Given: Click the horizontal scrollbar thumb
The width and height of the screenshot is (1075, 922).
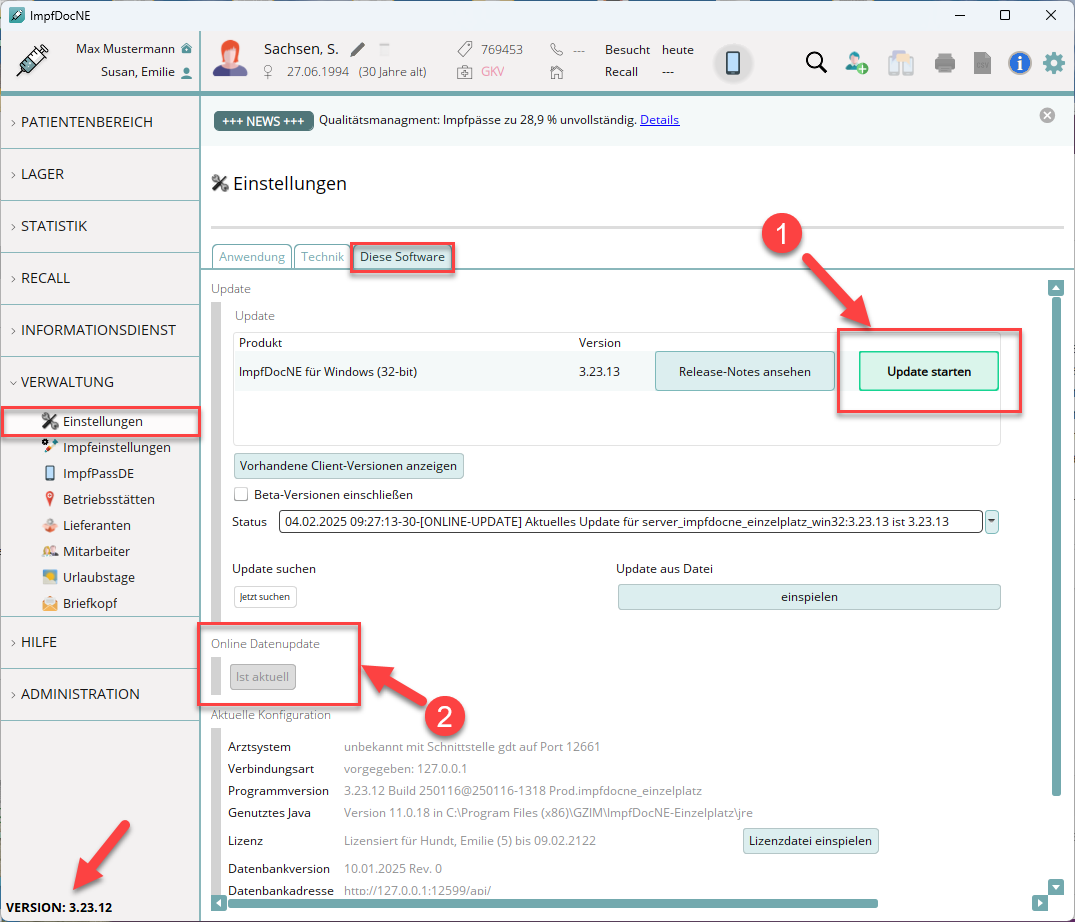Looking at the screenshot, I should point(553,903).
